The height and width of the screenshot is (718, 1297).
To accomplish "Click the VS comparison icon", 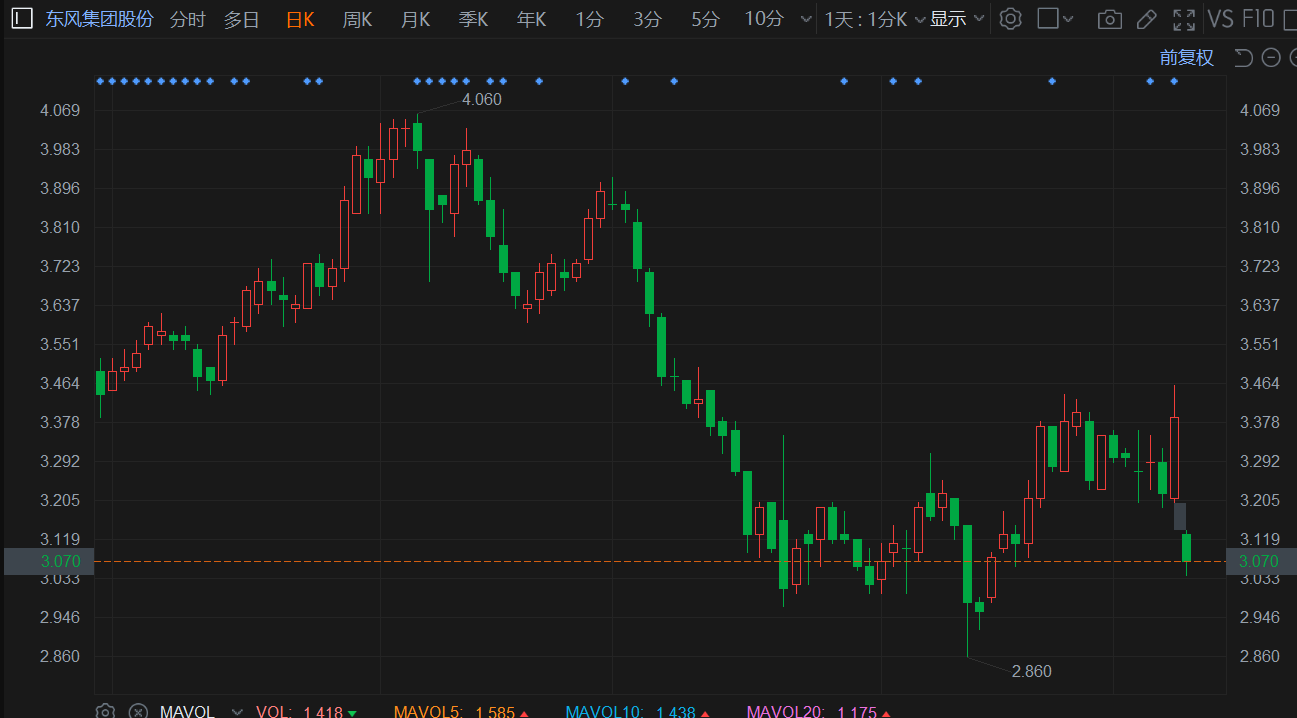I will click(x=1221, y=18).
